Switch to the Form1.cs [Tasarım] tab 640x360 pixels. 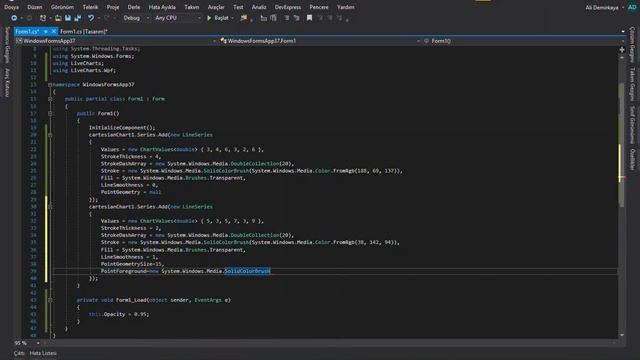pyautogui.click(x=84, y=31)
